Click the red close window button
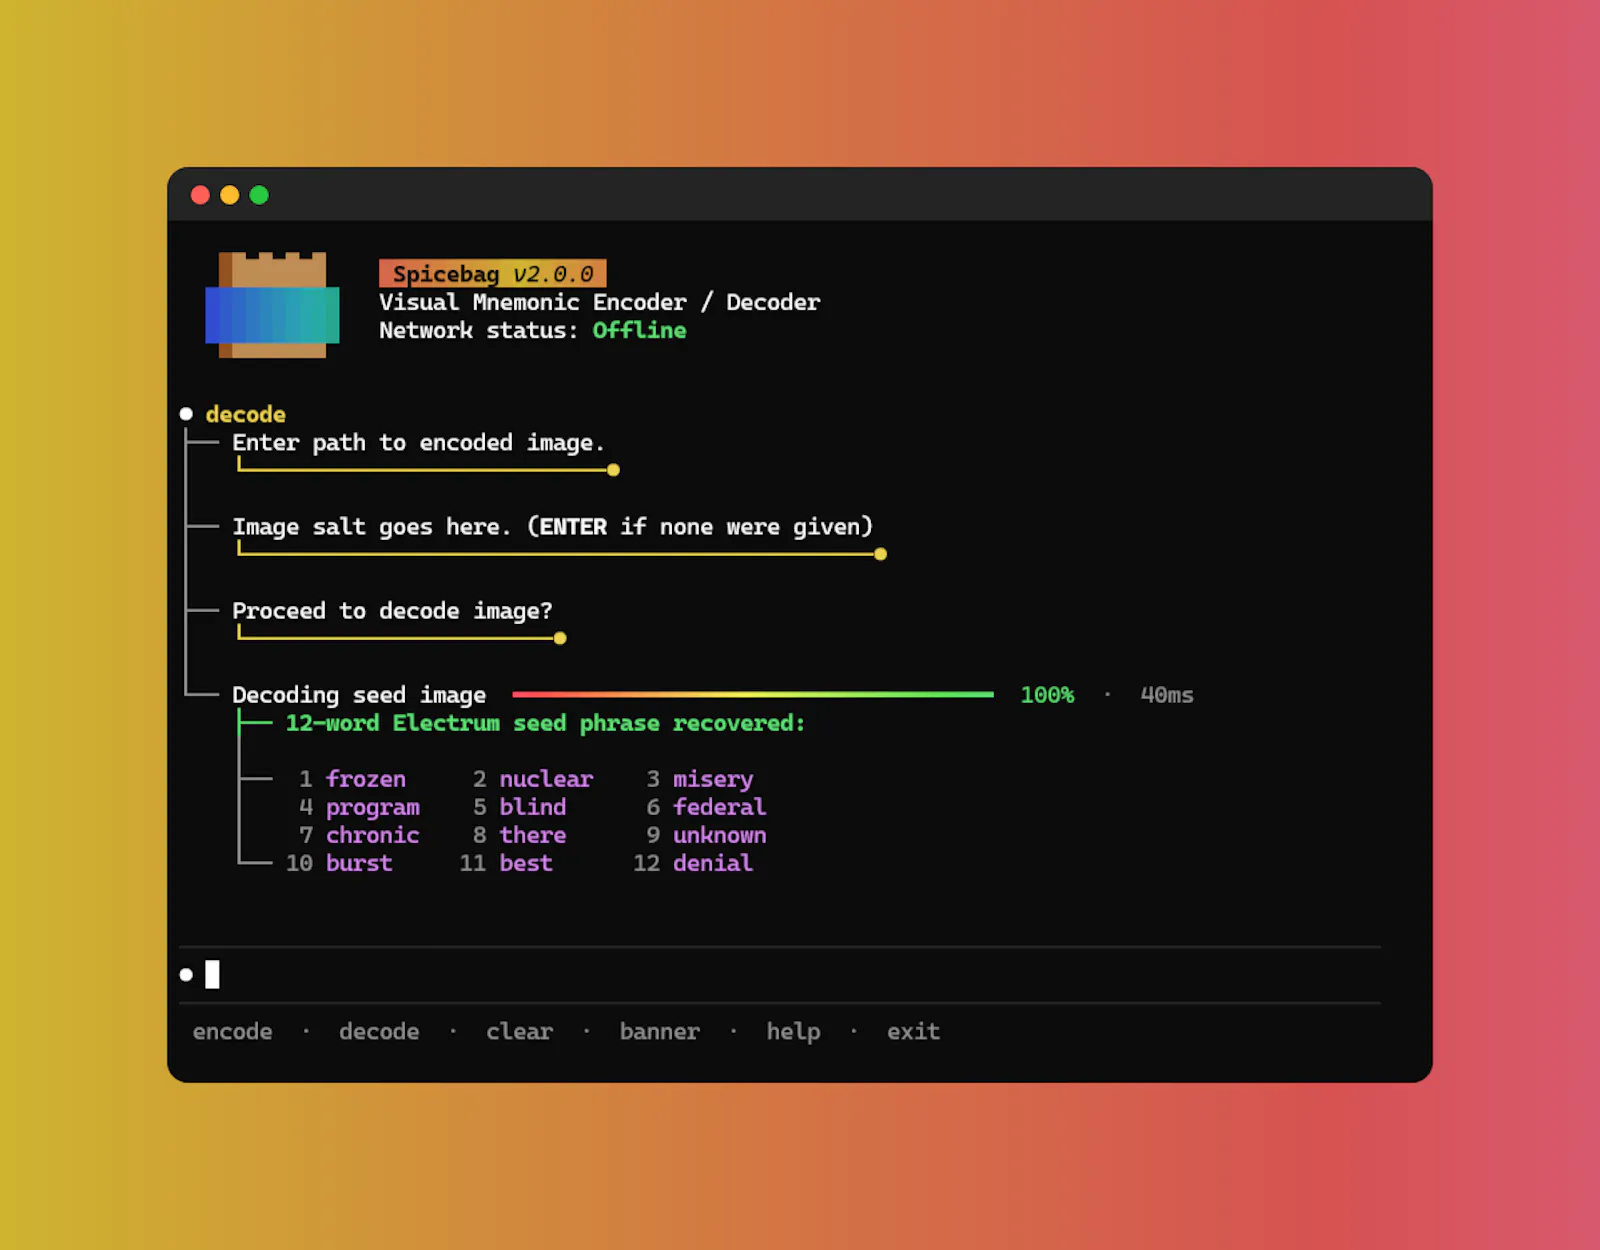This screenshot has height=1250, width=1600. (200, 195)
